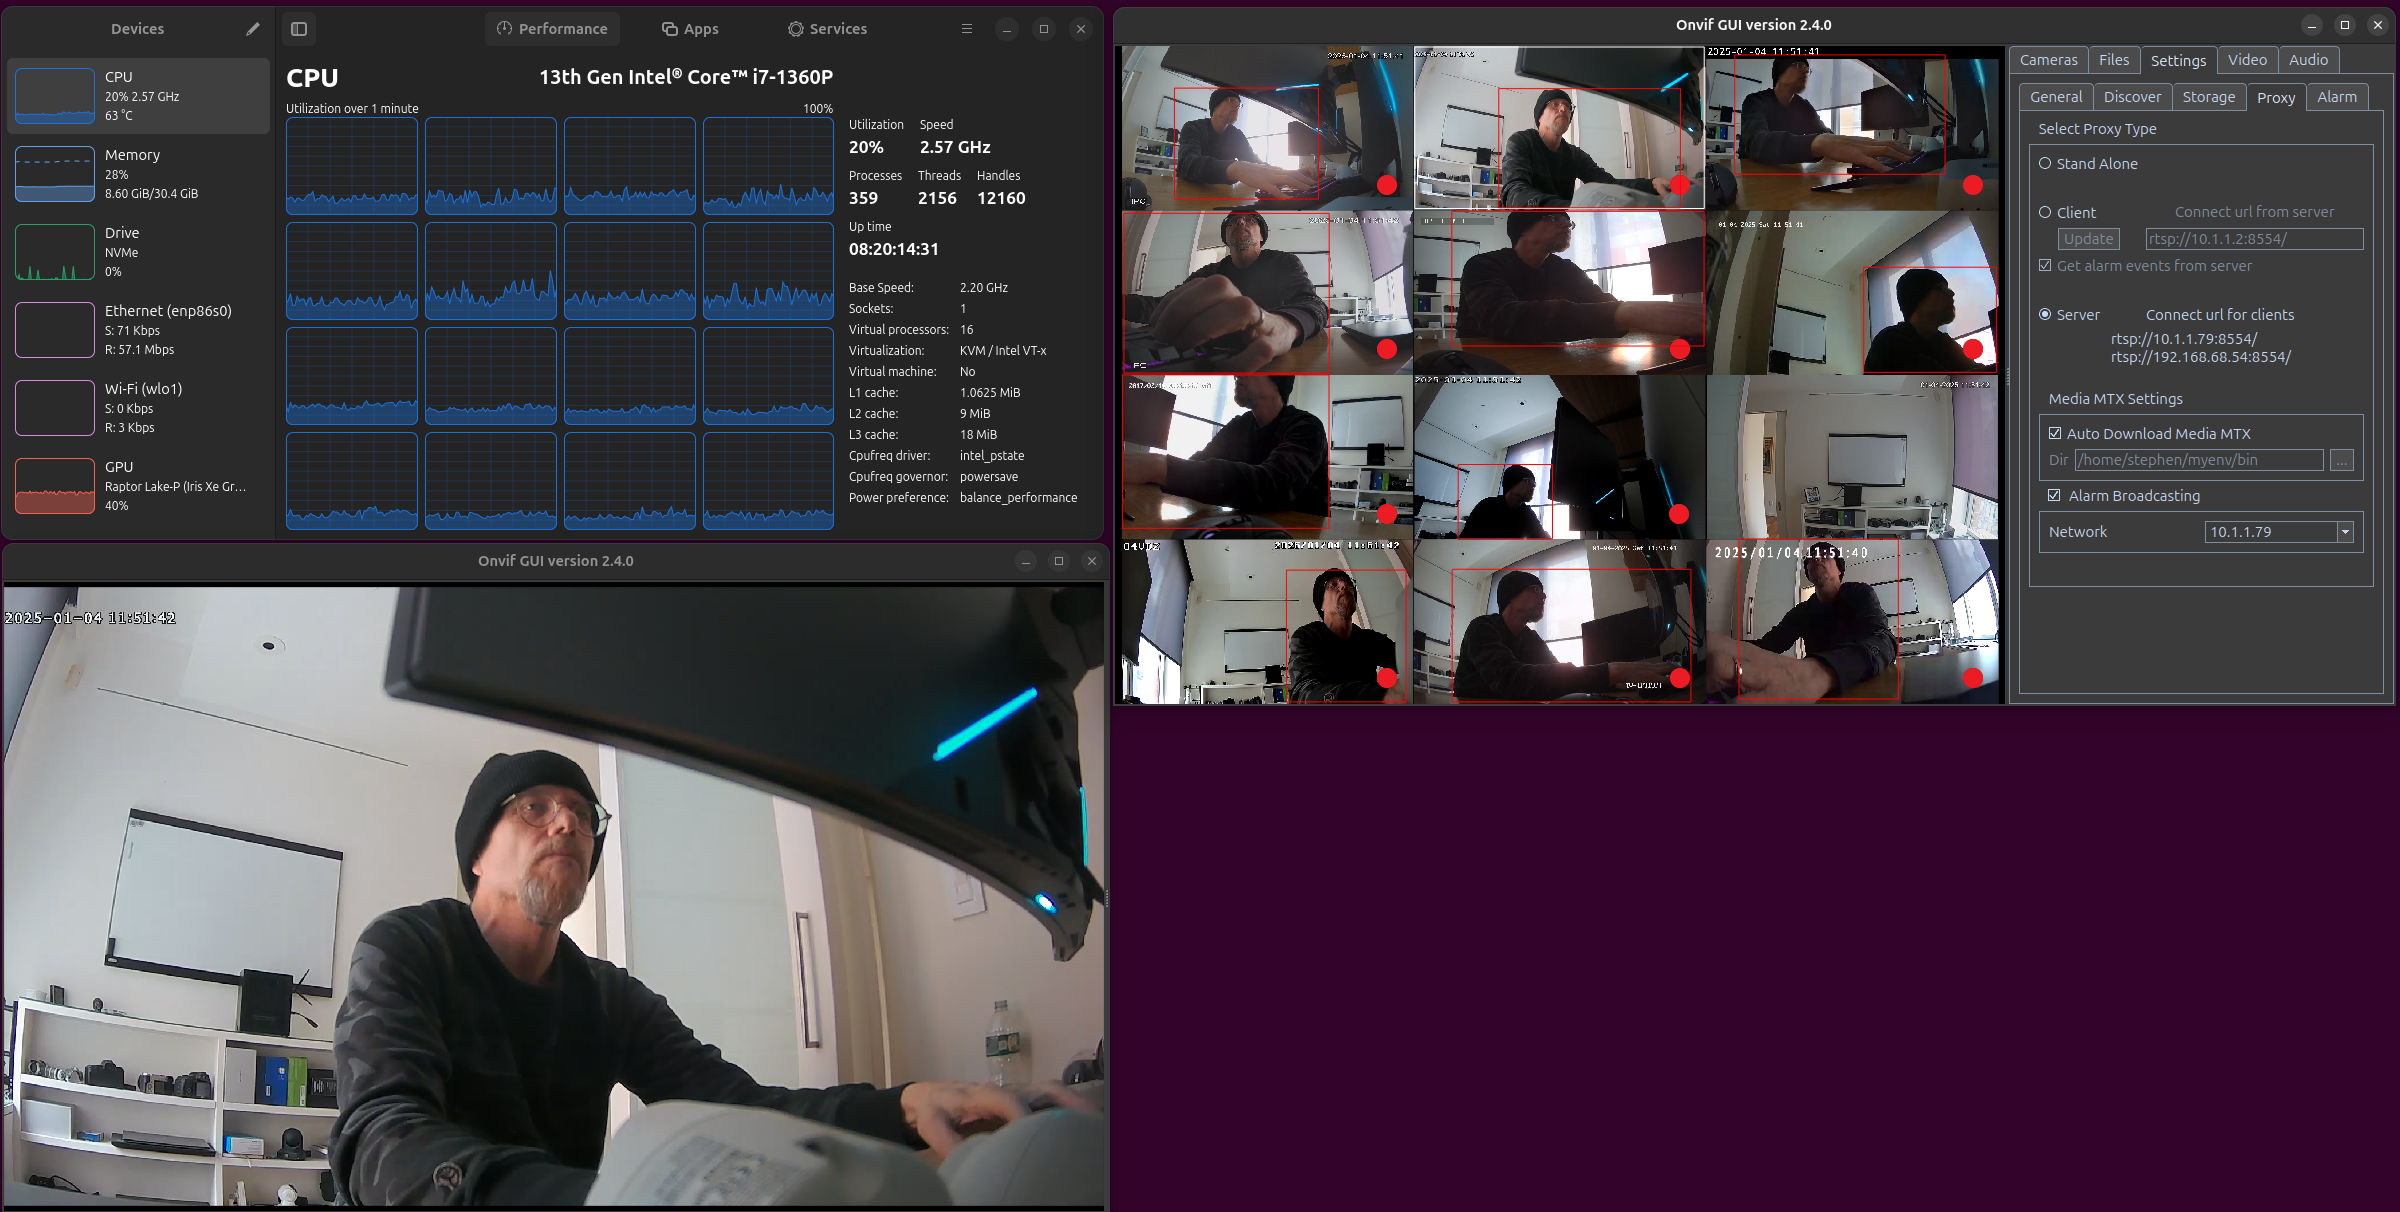The image size is (2400, 1212).
Task: Open the Cameras tab
Action: [x=2048, y=60]
